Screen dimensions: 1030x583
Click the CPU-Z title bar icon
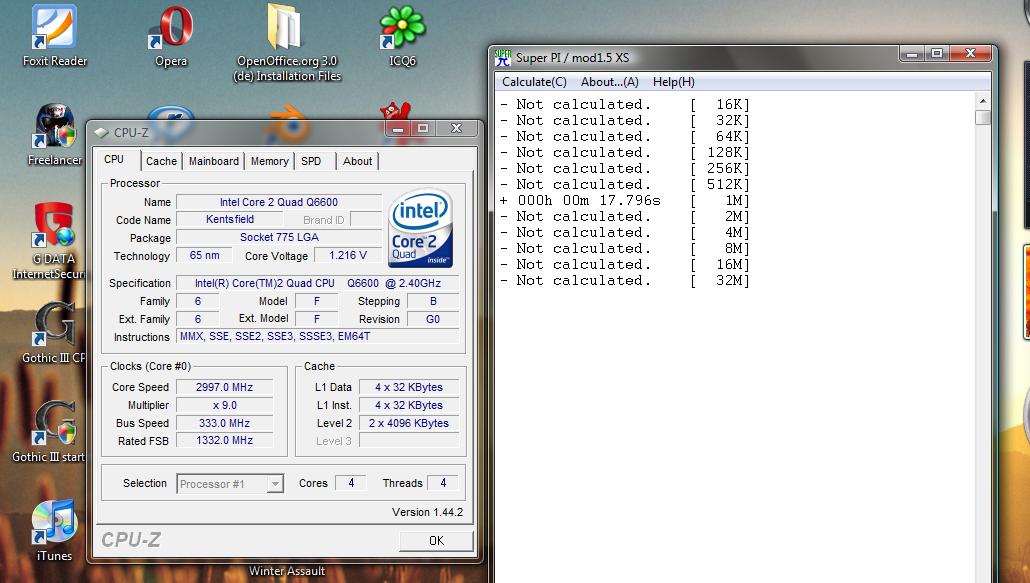(x=101, y=133)
